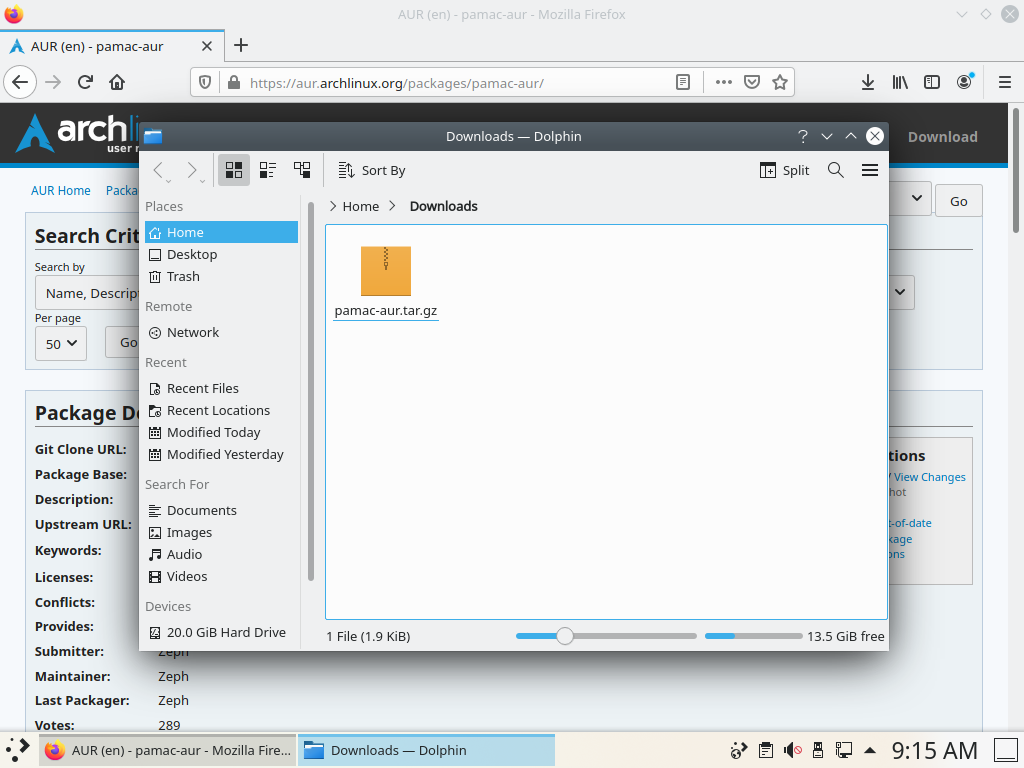This screenshot has width=1024, height=768.
Task: Open Dolphin window help question mark
Action: (x=803, y=136)
